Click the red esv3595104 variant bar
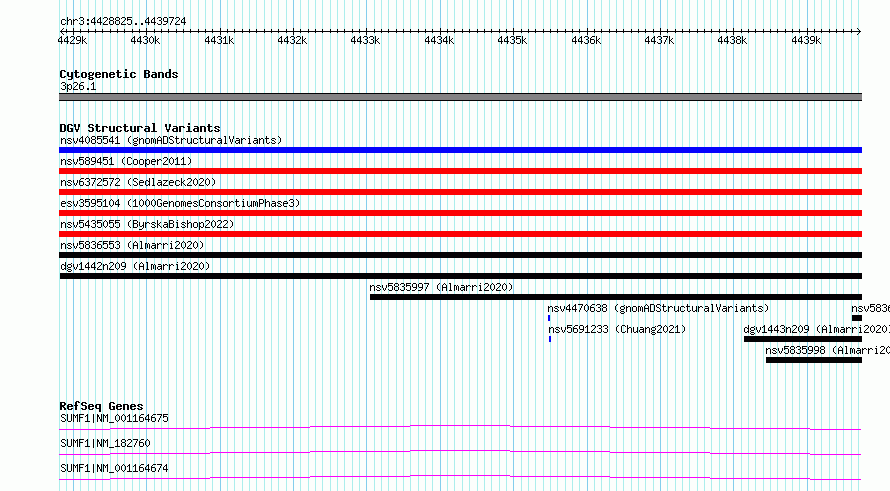890x491 pixels. coord(460,213)
